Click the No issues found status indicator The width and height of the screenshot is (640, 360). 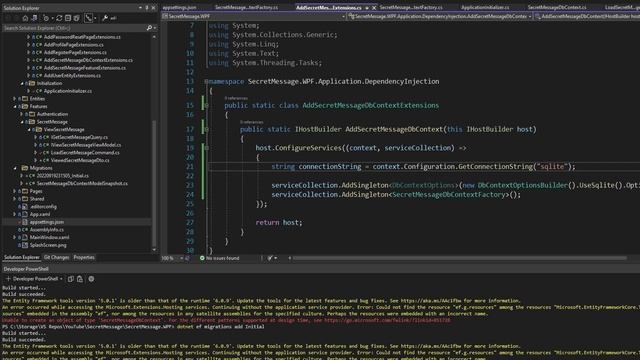219,258
